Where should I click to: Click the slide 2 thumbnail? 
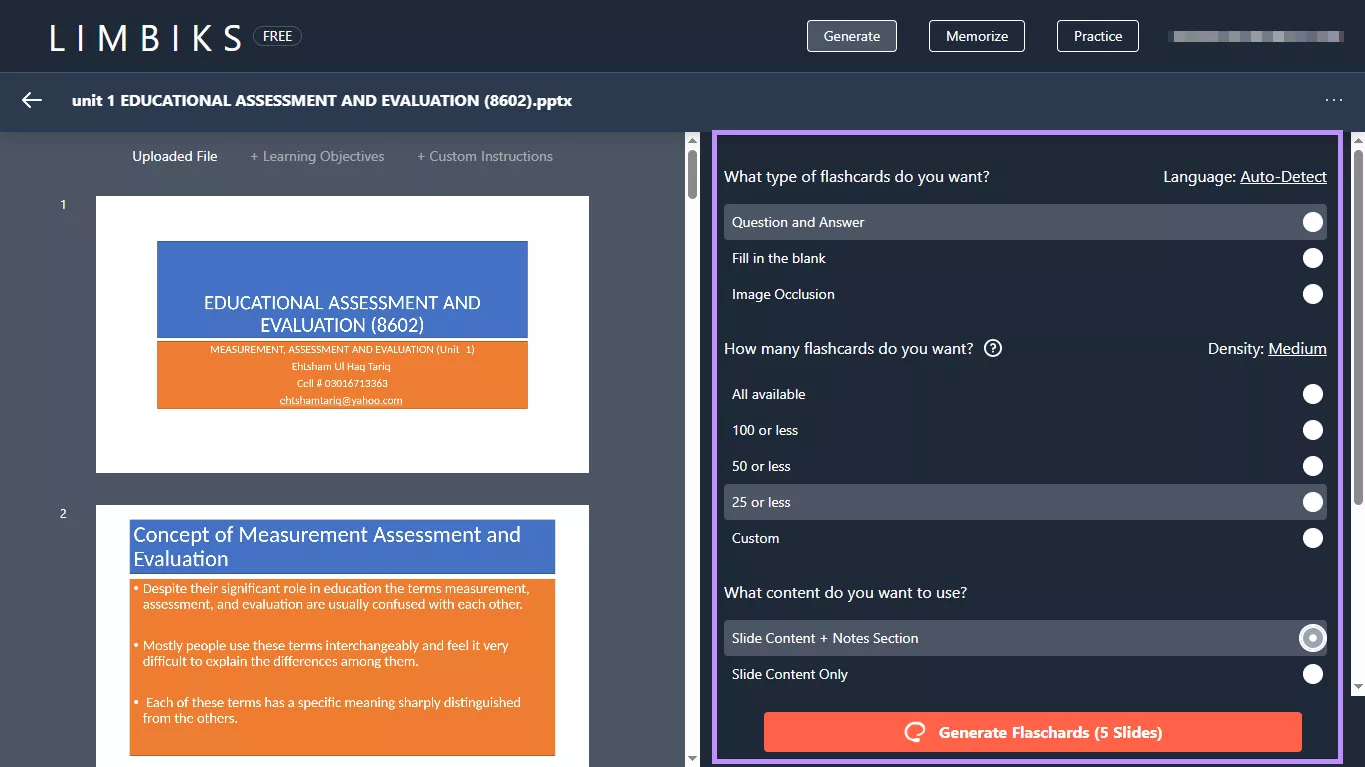(342, 634)
